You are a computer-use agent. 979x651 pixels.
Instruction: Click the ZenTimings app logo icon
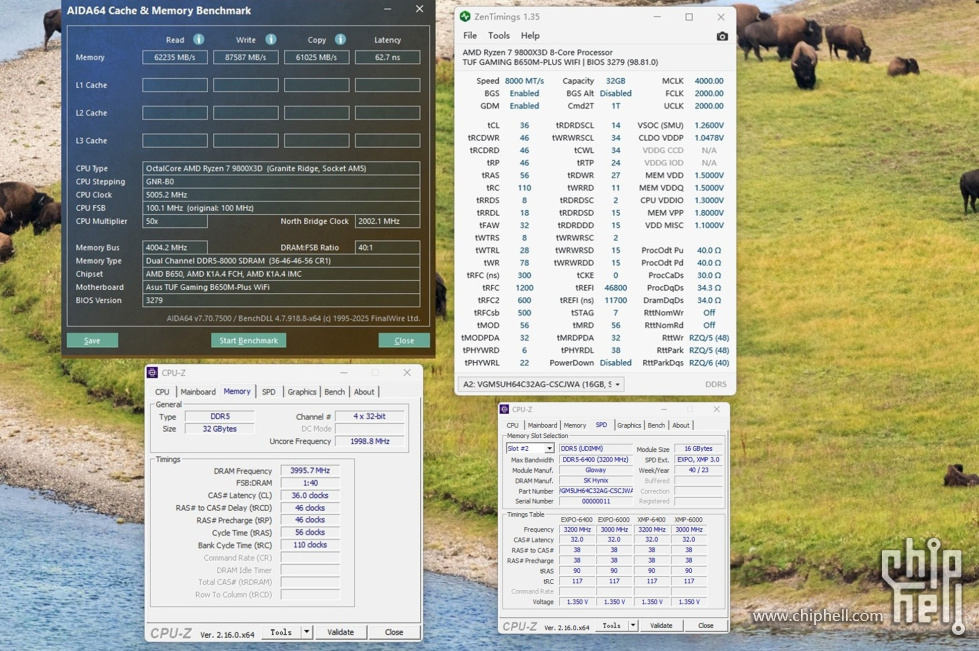click(x=465, y=17)
